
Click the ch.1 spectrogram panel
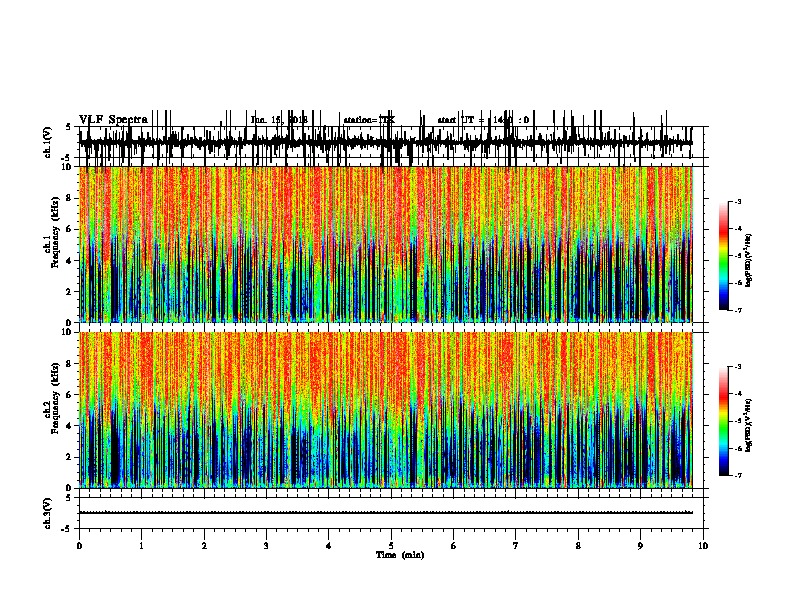[386, 244]
